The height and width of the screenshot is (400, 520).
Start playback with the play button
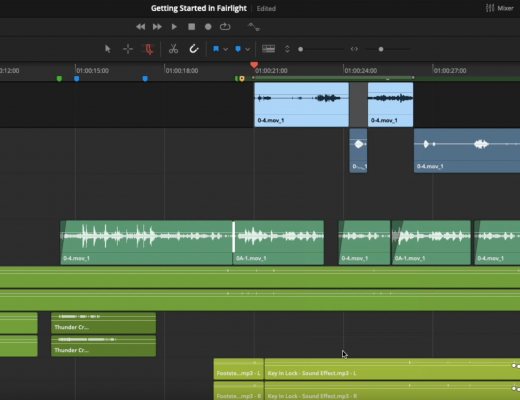coord(174,27)
